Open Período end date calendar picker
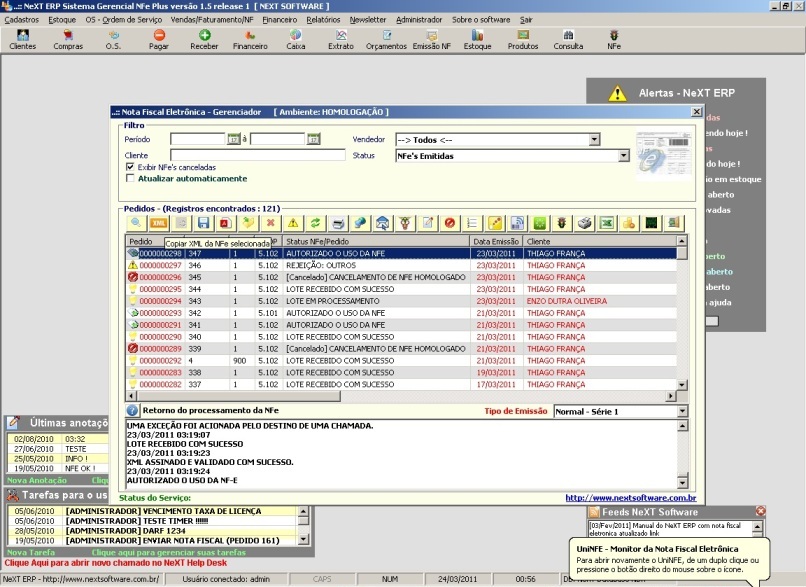The height and width of the screenshot is (587, 806). (314, 139)
